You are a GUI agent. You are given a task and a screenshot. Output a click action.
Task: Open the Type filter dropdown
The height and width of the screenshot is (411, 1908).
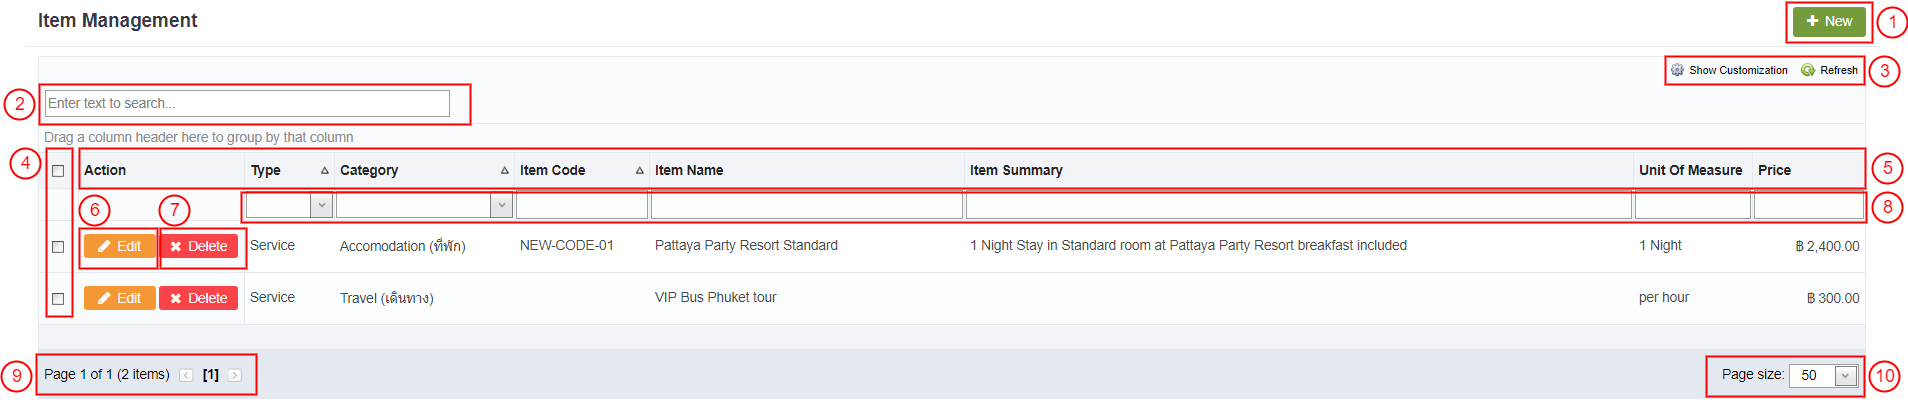point(321,205)
